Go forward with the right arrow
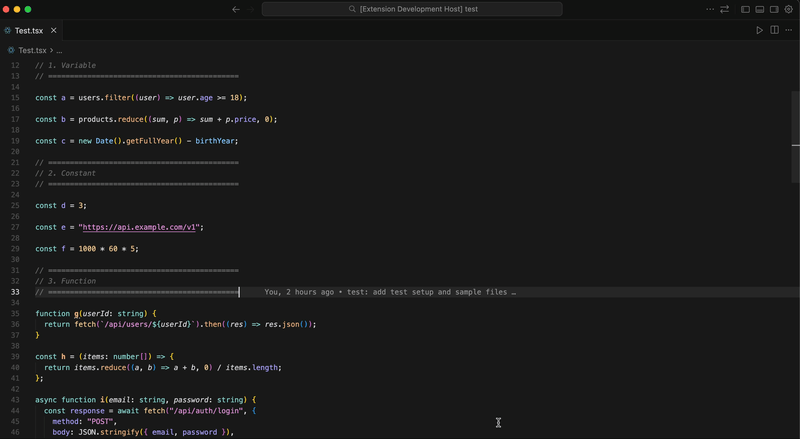The width and height of the screenshot is (800, 439). coord(251,9)
